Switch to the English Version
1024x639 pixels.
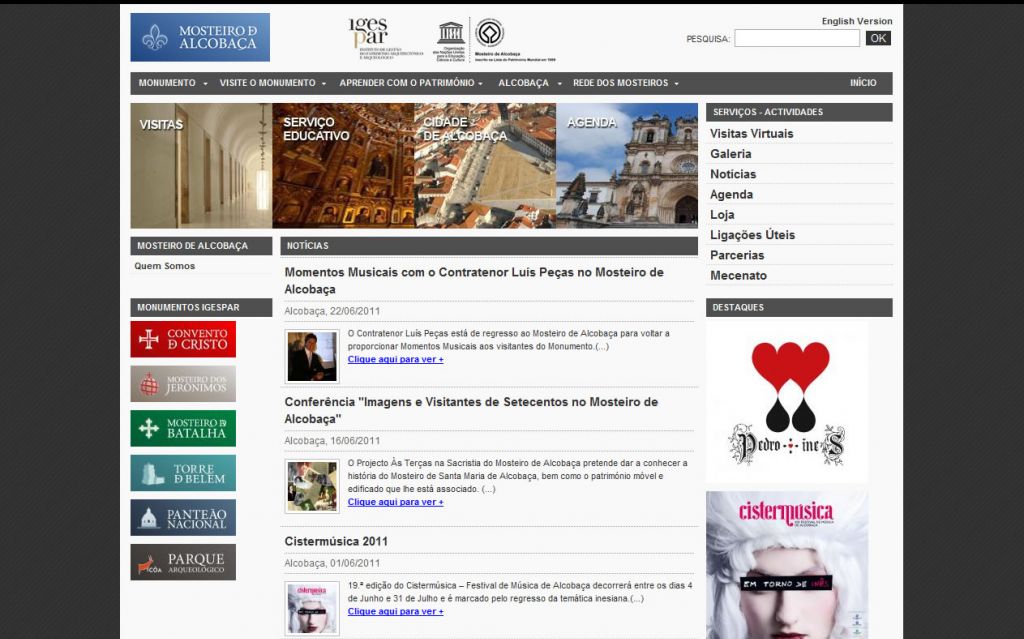(857, 21)
